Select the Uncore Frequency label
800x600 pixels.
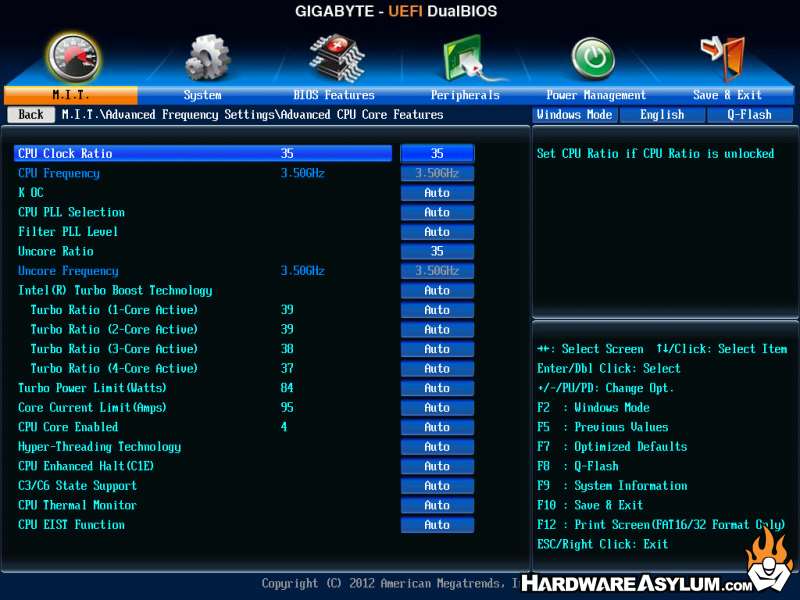[x=68, y=271]
